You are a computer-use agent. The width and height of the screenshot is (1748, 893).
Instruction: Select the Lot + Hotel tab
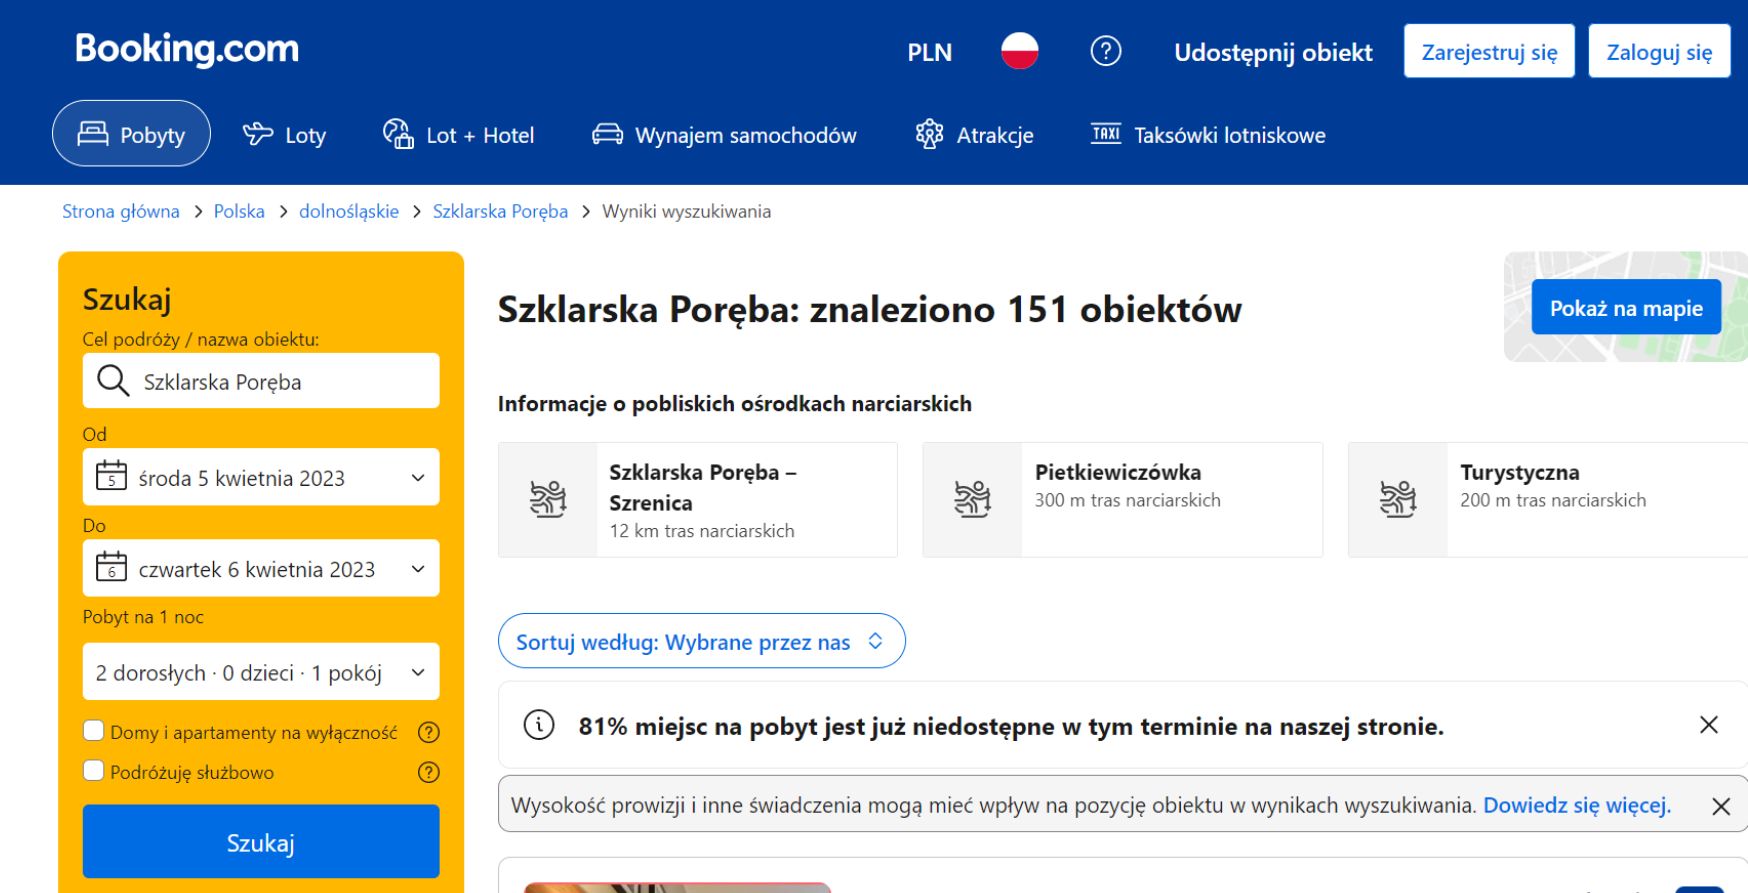point(458,135)
